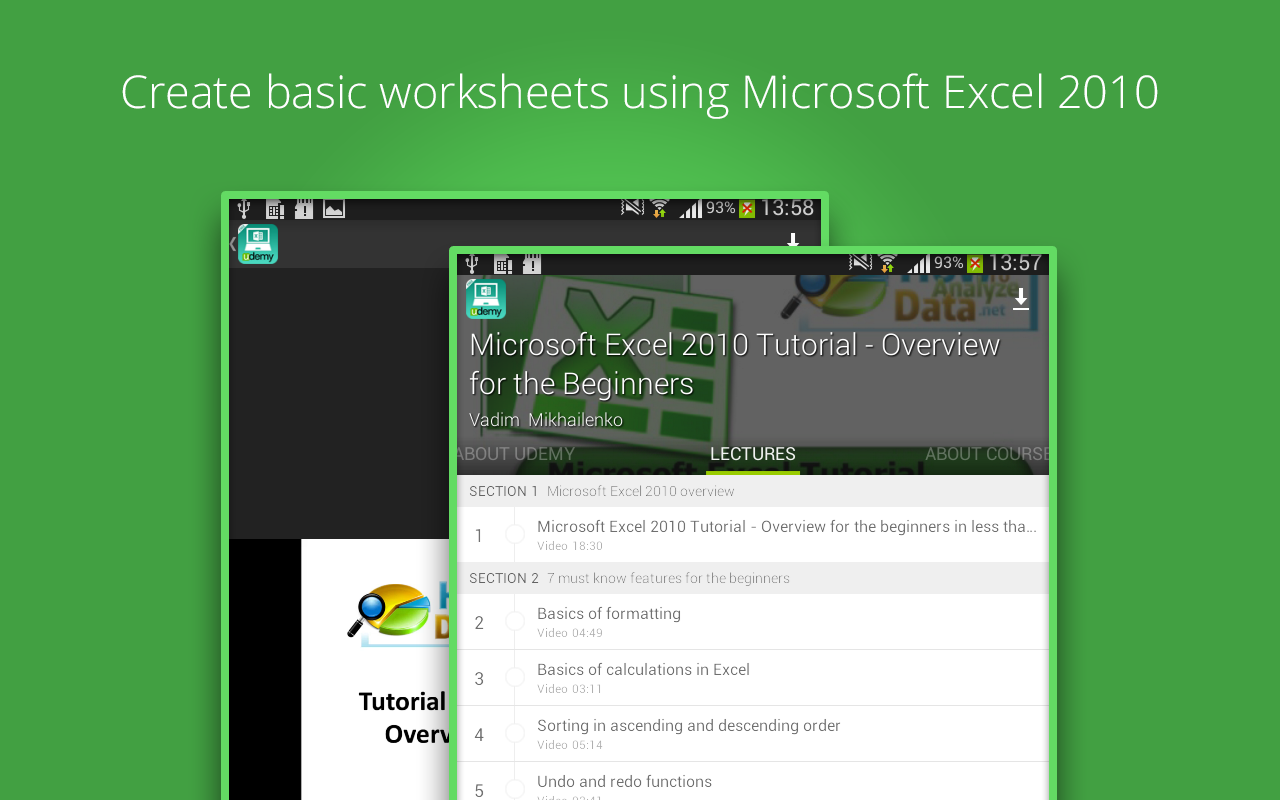This screenshot has height=800, width=1280.
Task: Switch to the ABOUT COURSE tab
Action: click(x=987, y=454)
